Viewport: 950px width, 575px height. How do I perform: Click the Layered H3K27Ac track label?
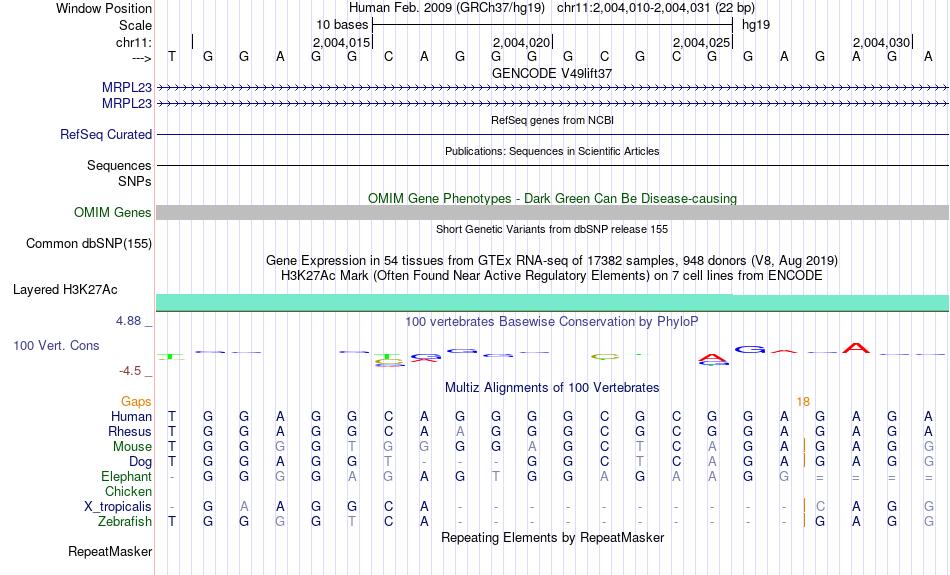tap(65, 290)
